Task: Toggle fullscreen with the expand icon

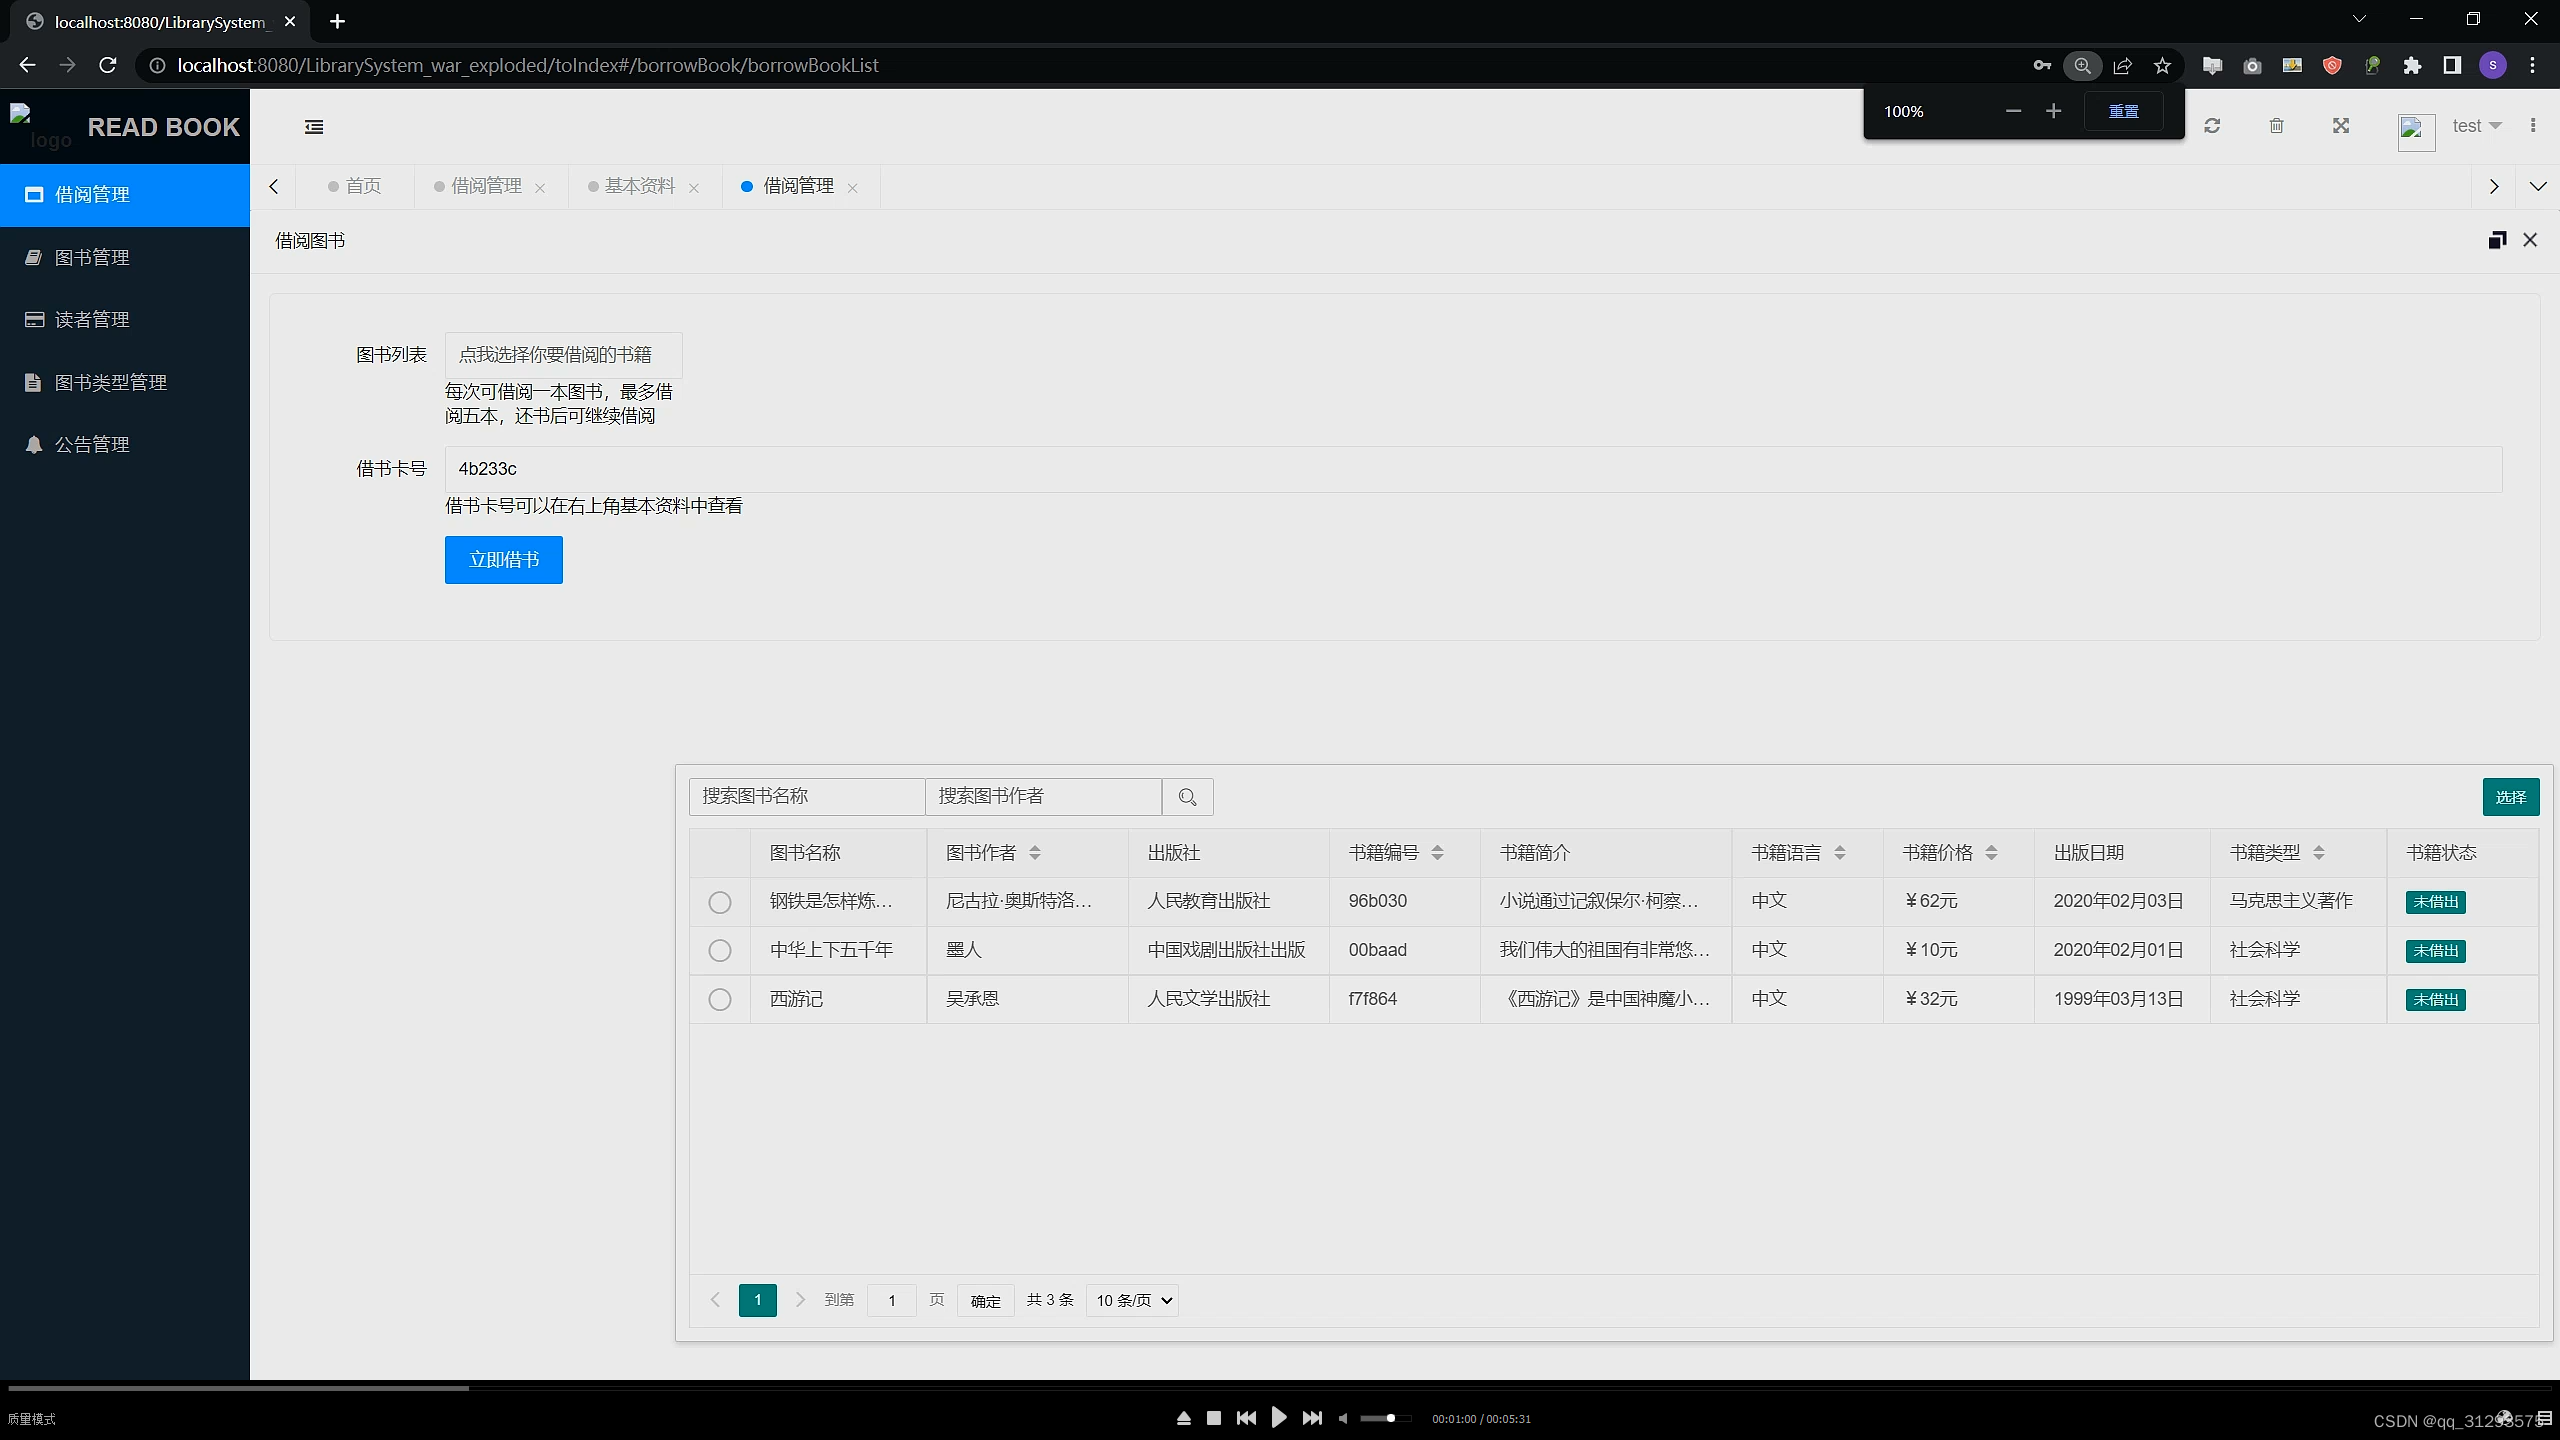Action: (2341, 126)
